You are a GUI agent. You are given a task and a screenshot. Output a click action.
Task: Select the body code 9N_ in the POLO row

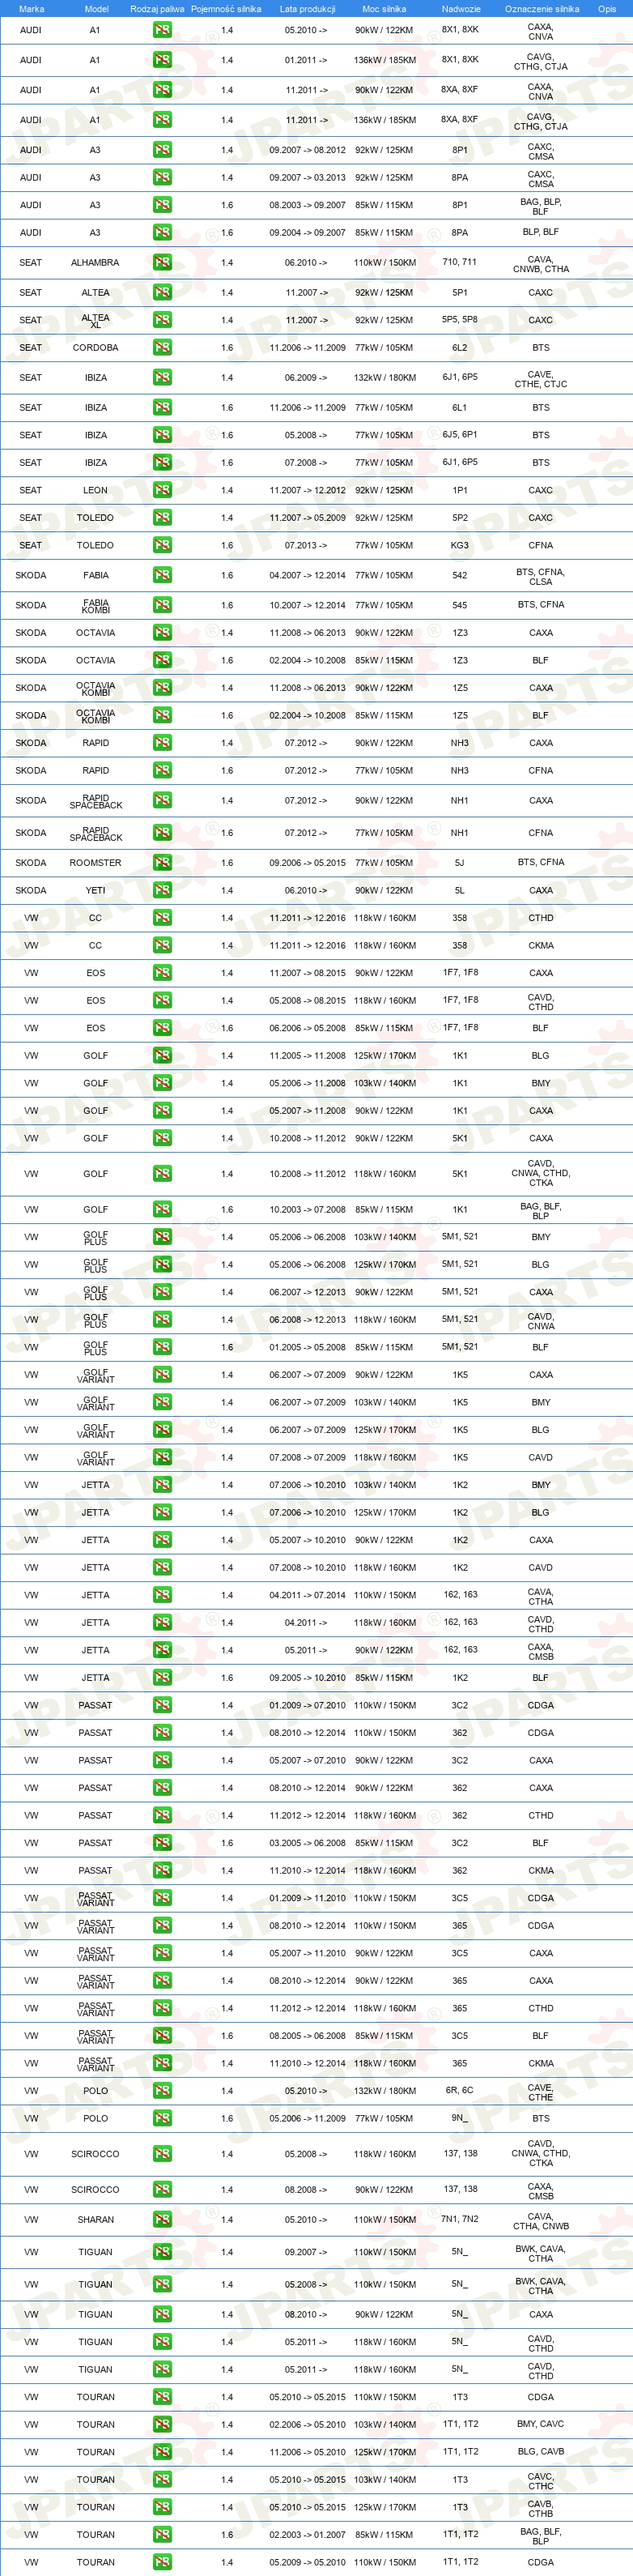coord(459,2117)
